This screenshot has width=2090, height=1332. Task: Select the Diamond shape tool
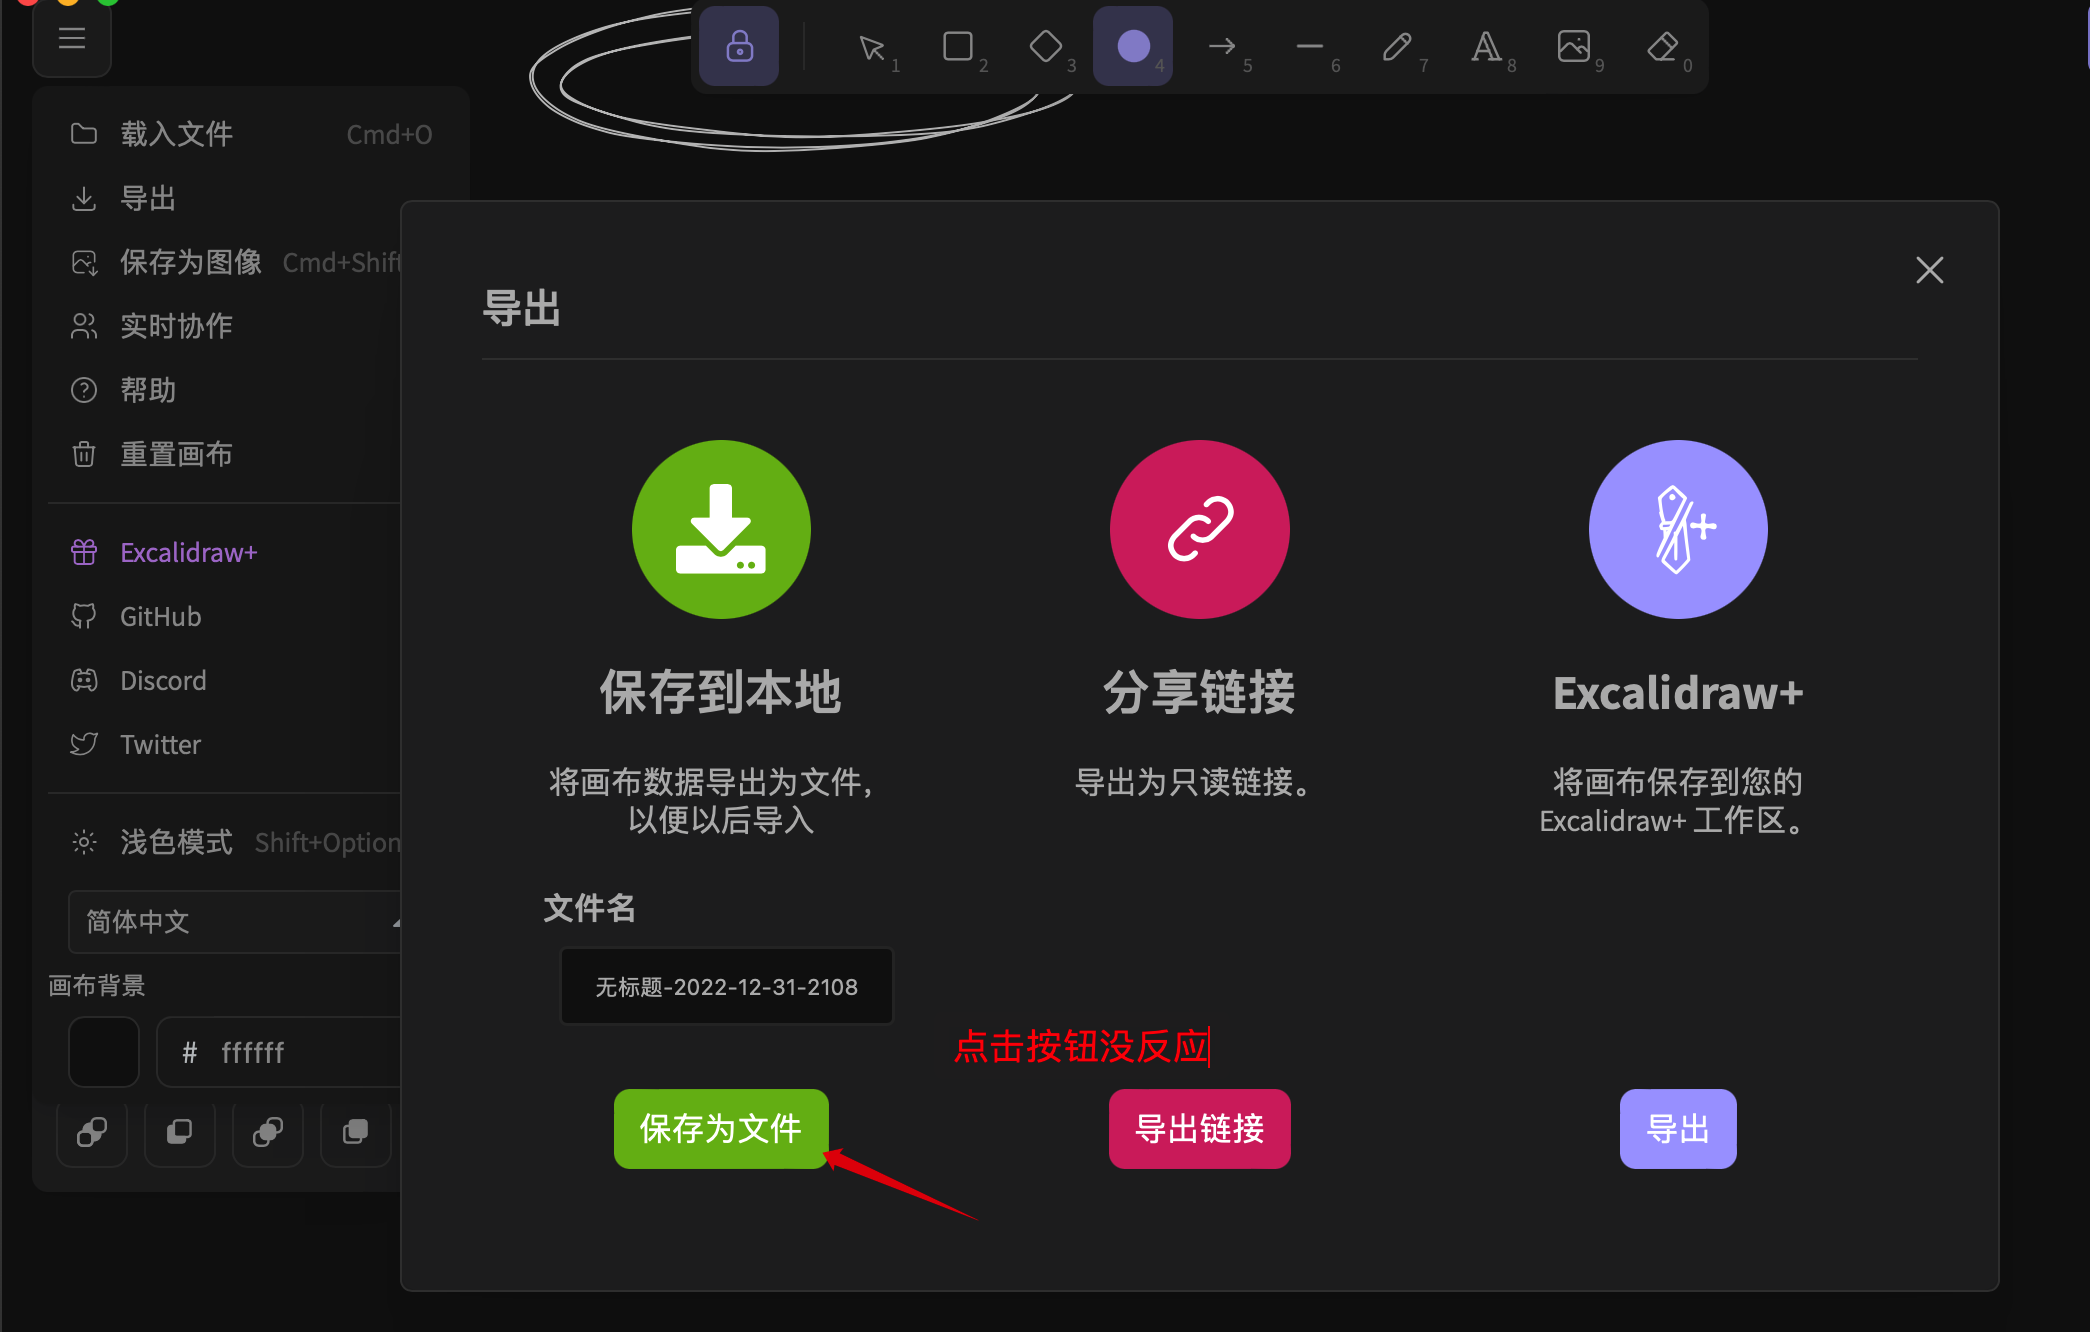coord(1046,47)
